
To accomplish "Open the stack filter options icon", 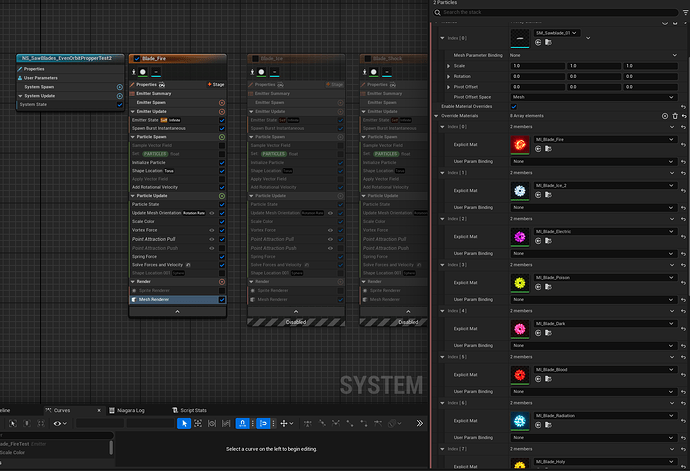I will pyautogui.click(x=685, y=13).
